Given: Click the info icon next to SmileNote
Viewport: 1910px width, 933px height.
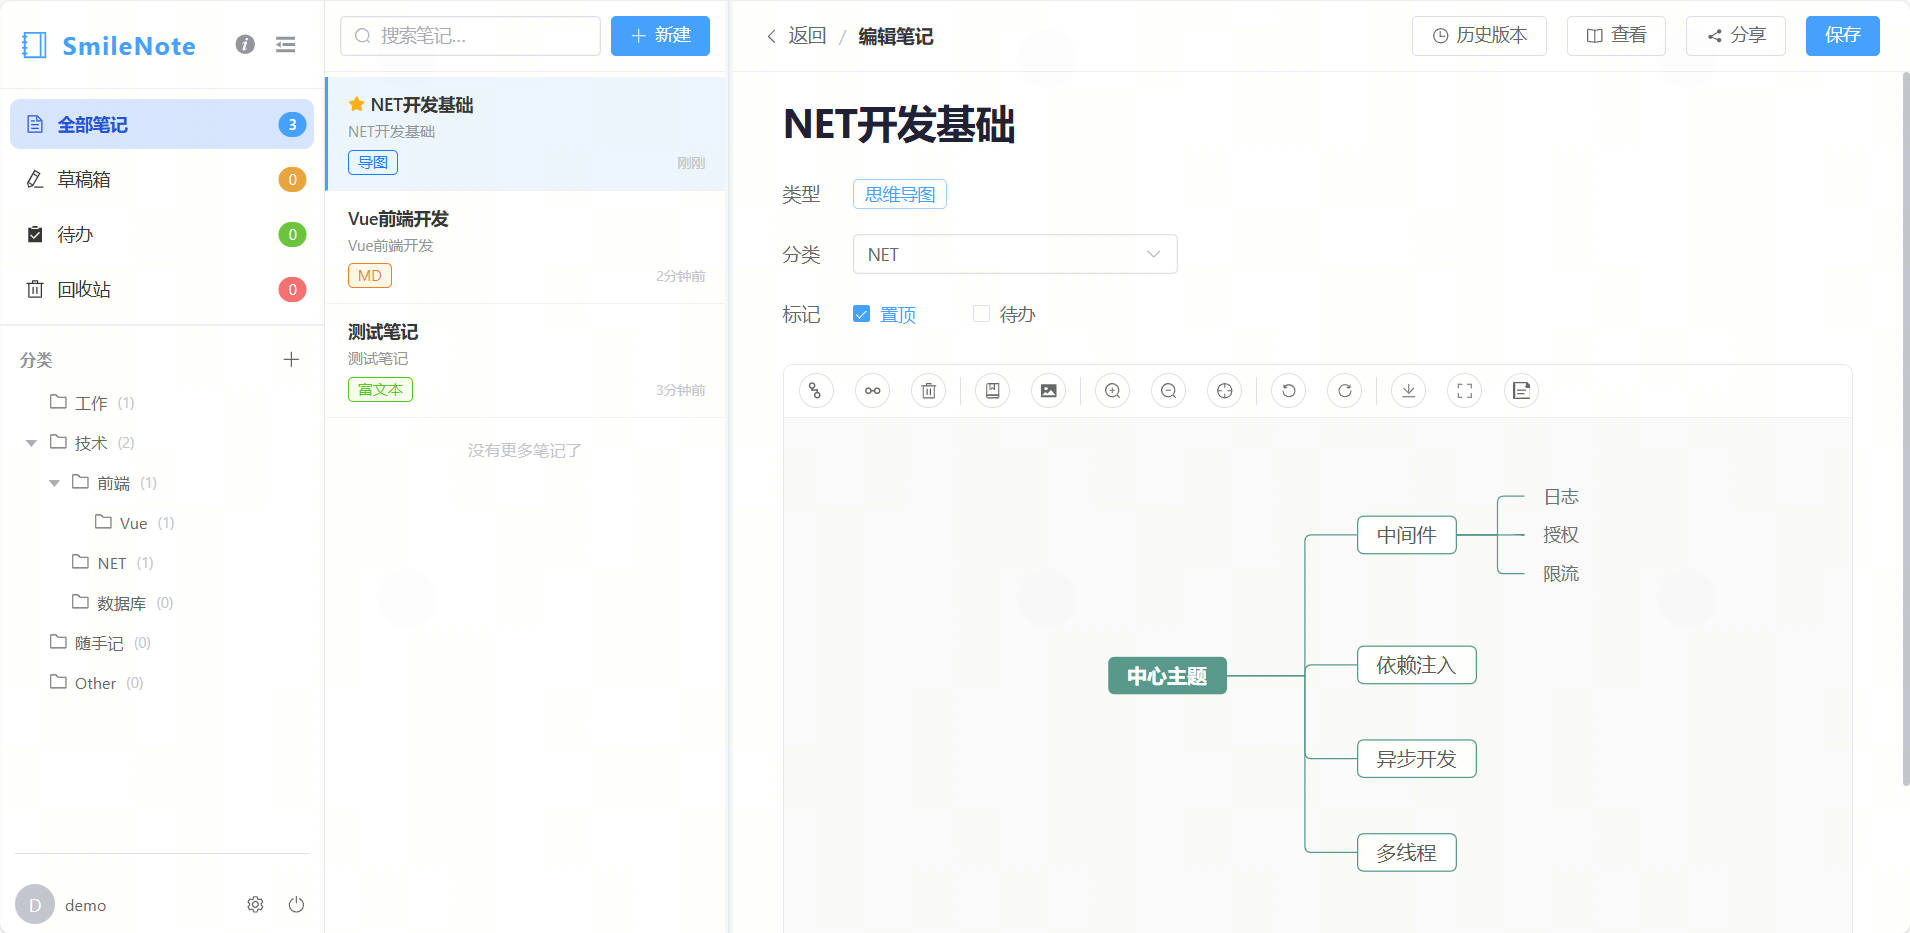Looking at the screenshot, I should [245, 44].
